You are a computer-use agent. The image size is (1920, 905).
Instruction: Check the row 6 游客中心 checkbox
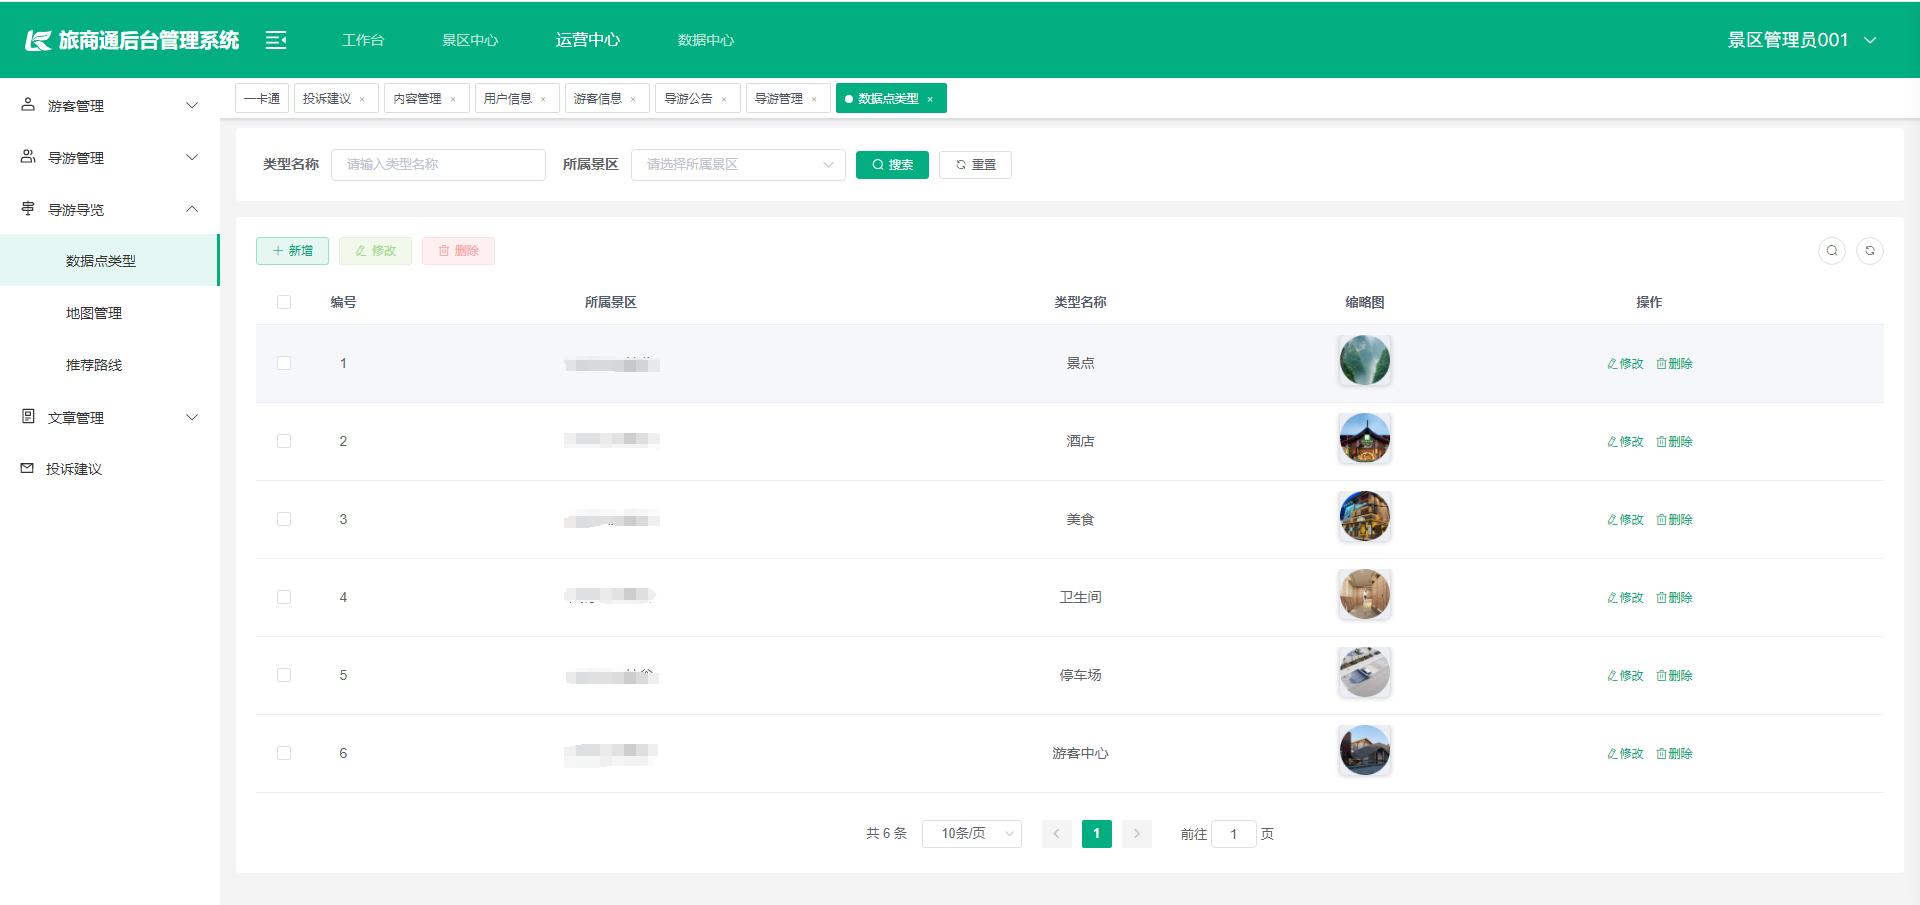(284, 753)
